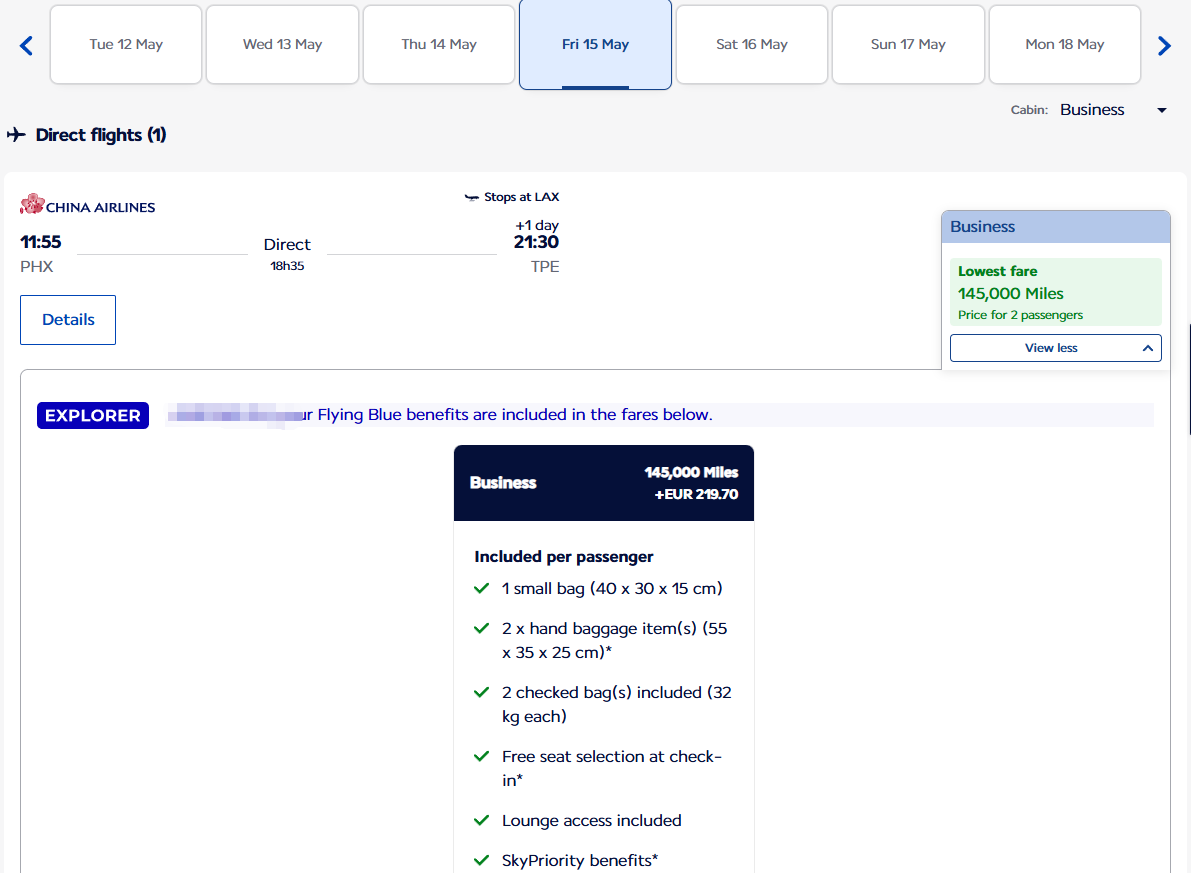Image resolution: width=1191 pixels, height=873 pixels.
Task: Click the page scrollbar thumb on the right edge
Action: 1189,378
